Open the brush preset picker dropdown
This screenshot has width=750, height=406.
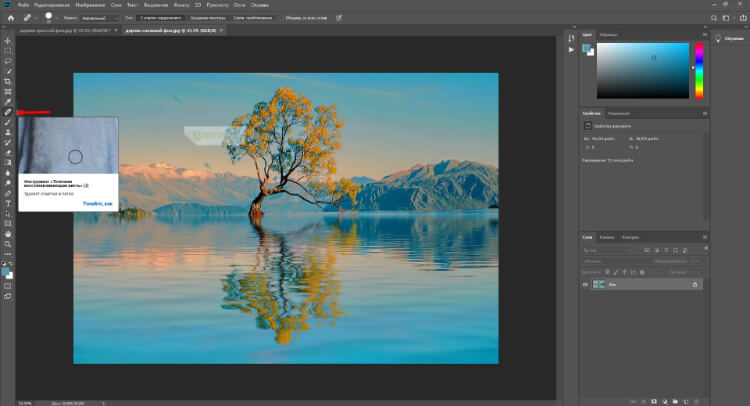50,17
